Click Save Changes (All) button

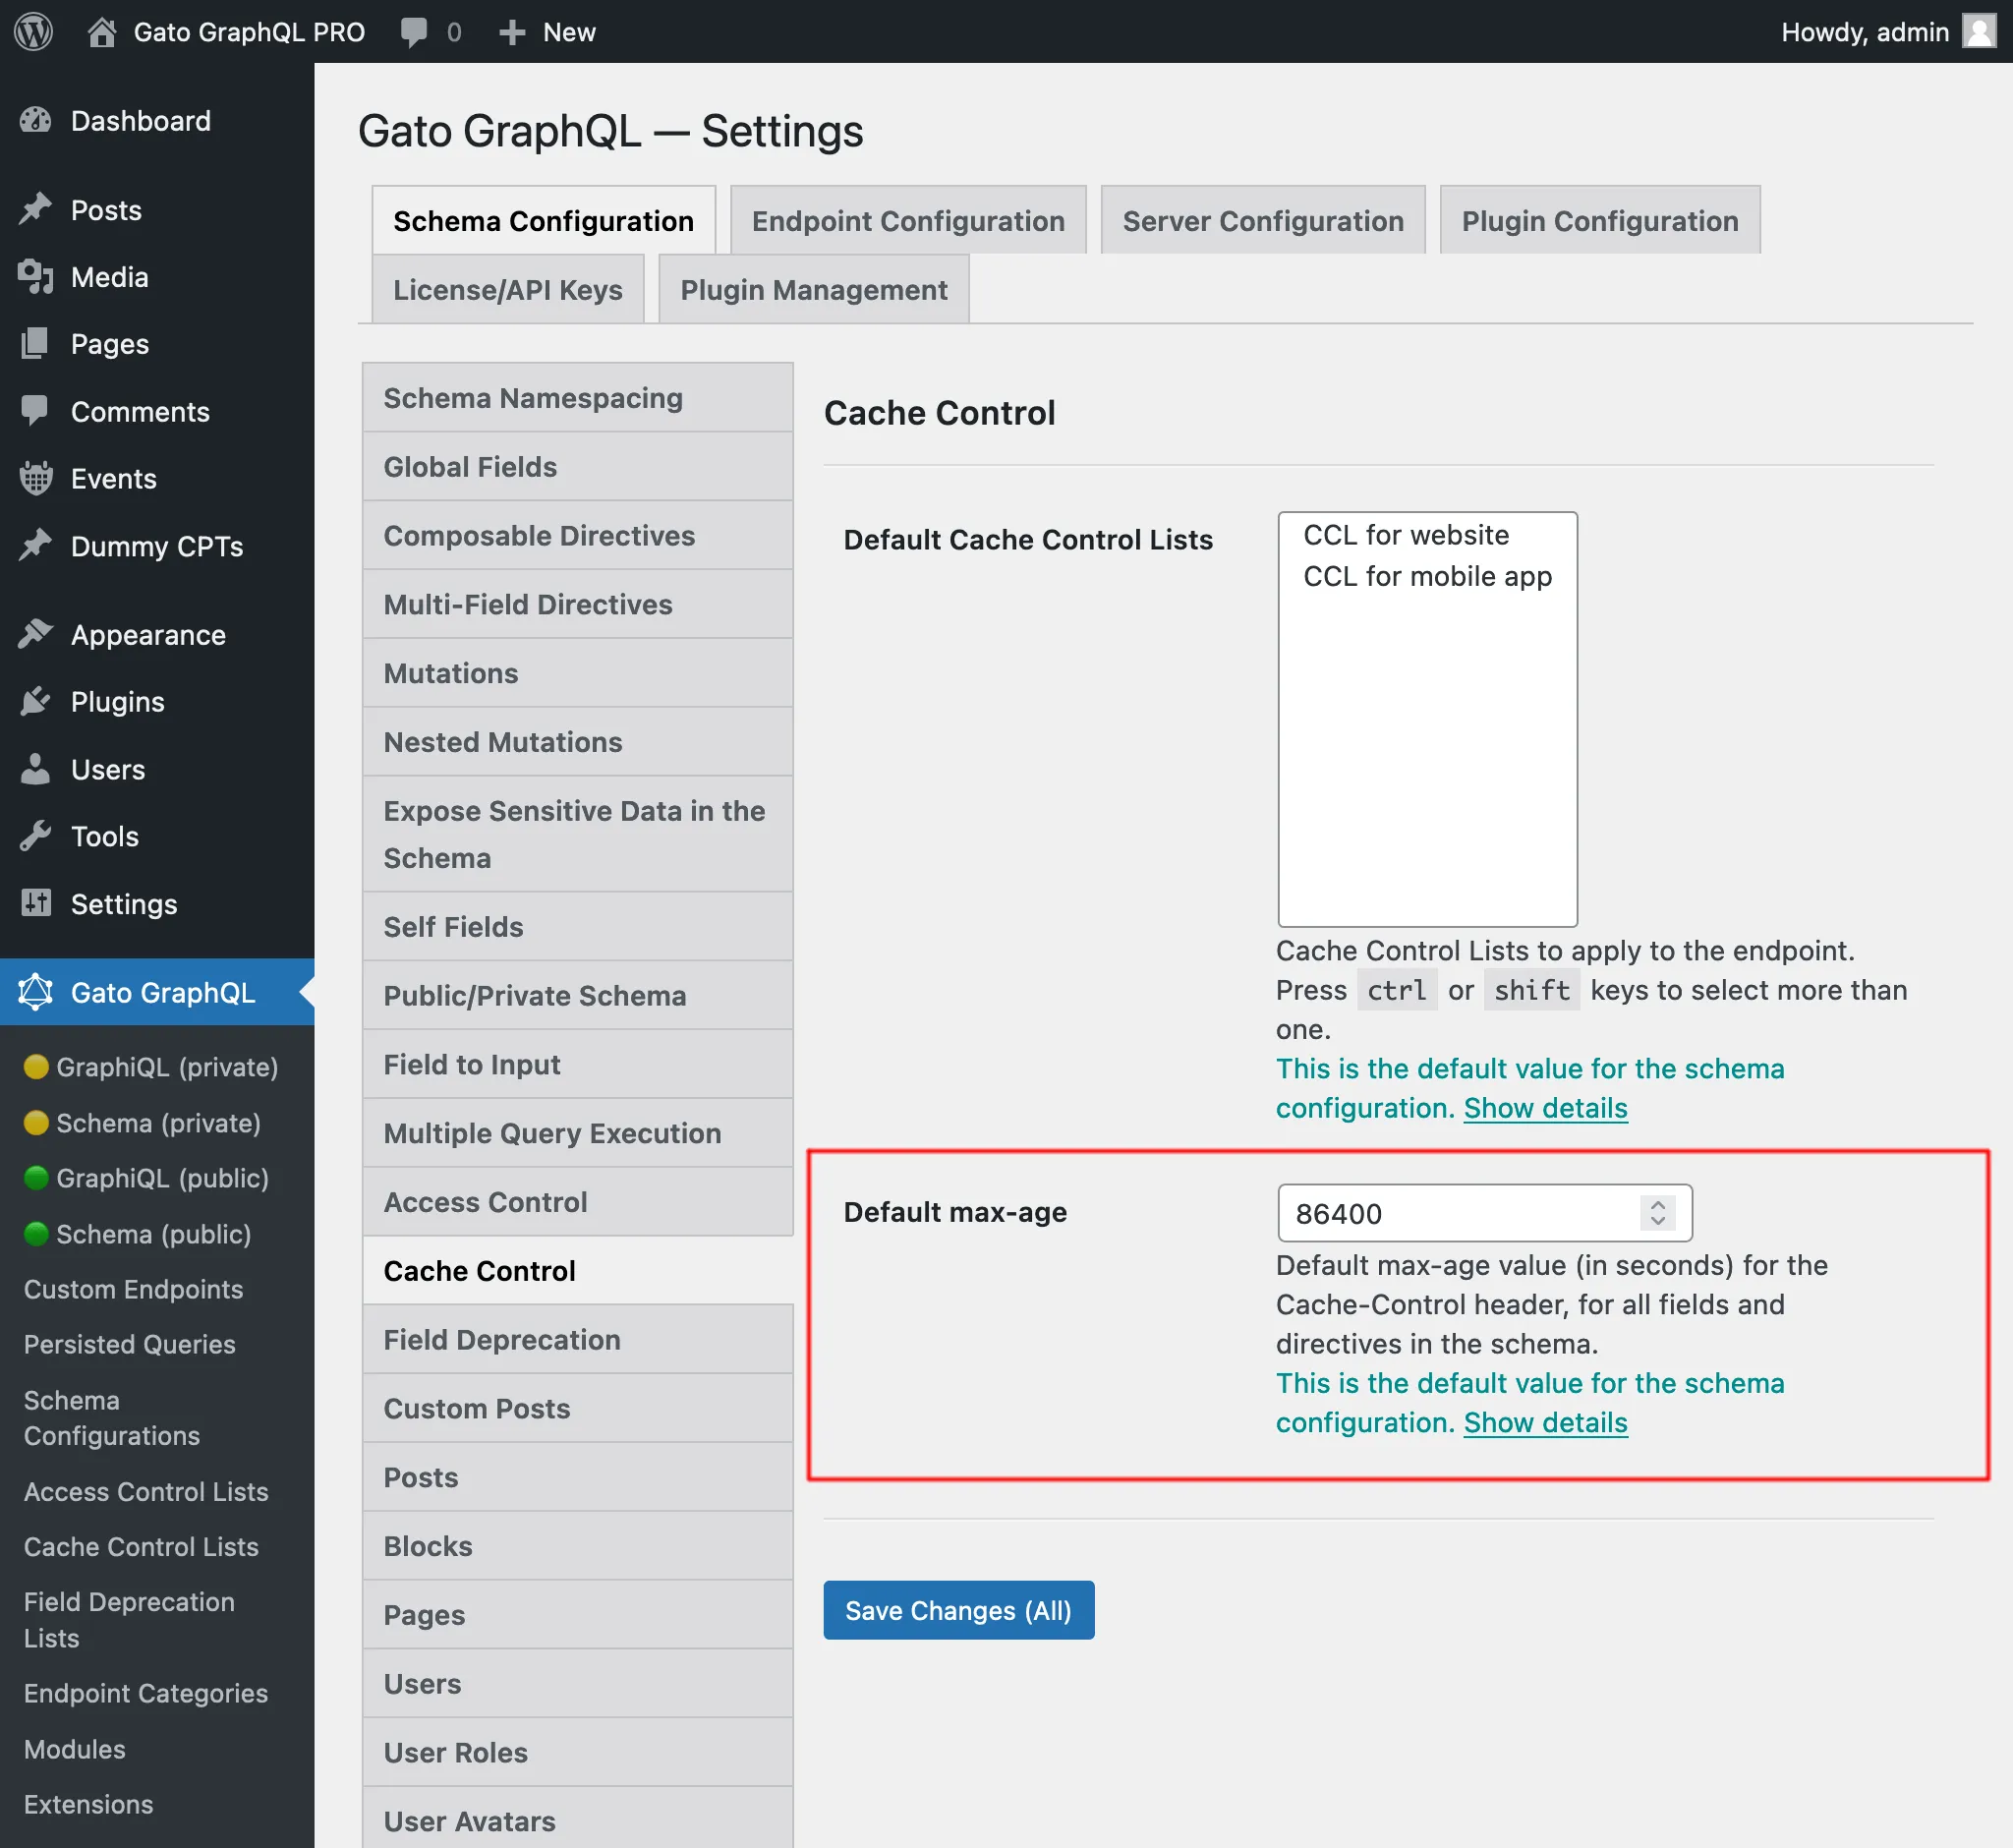(958, 1610)
